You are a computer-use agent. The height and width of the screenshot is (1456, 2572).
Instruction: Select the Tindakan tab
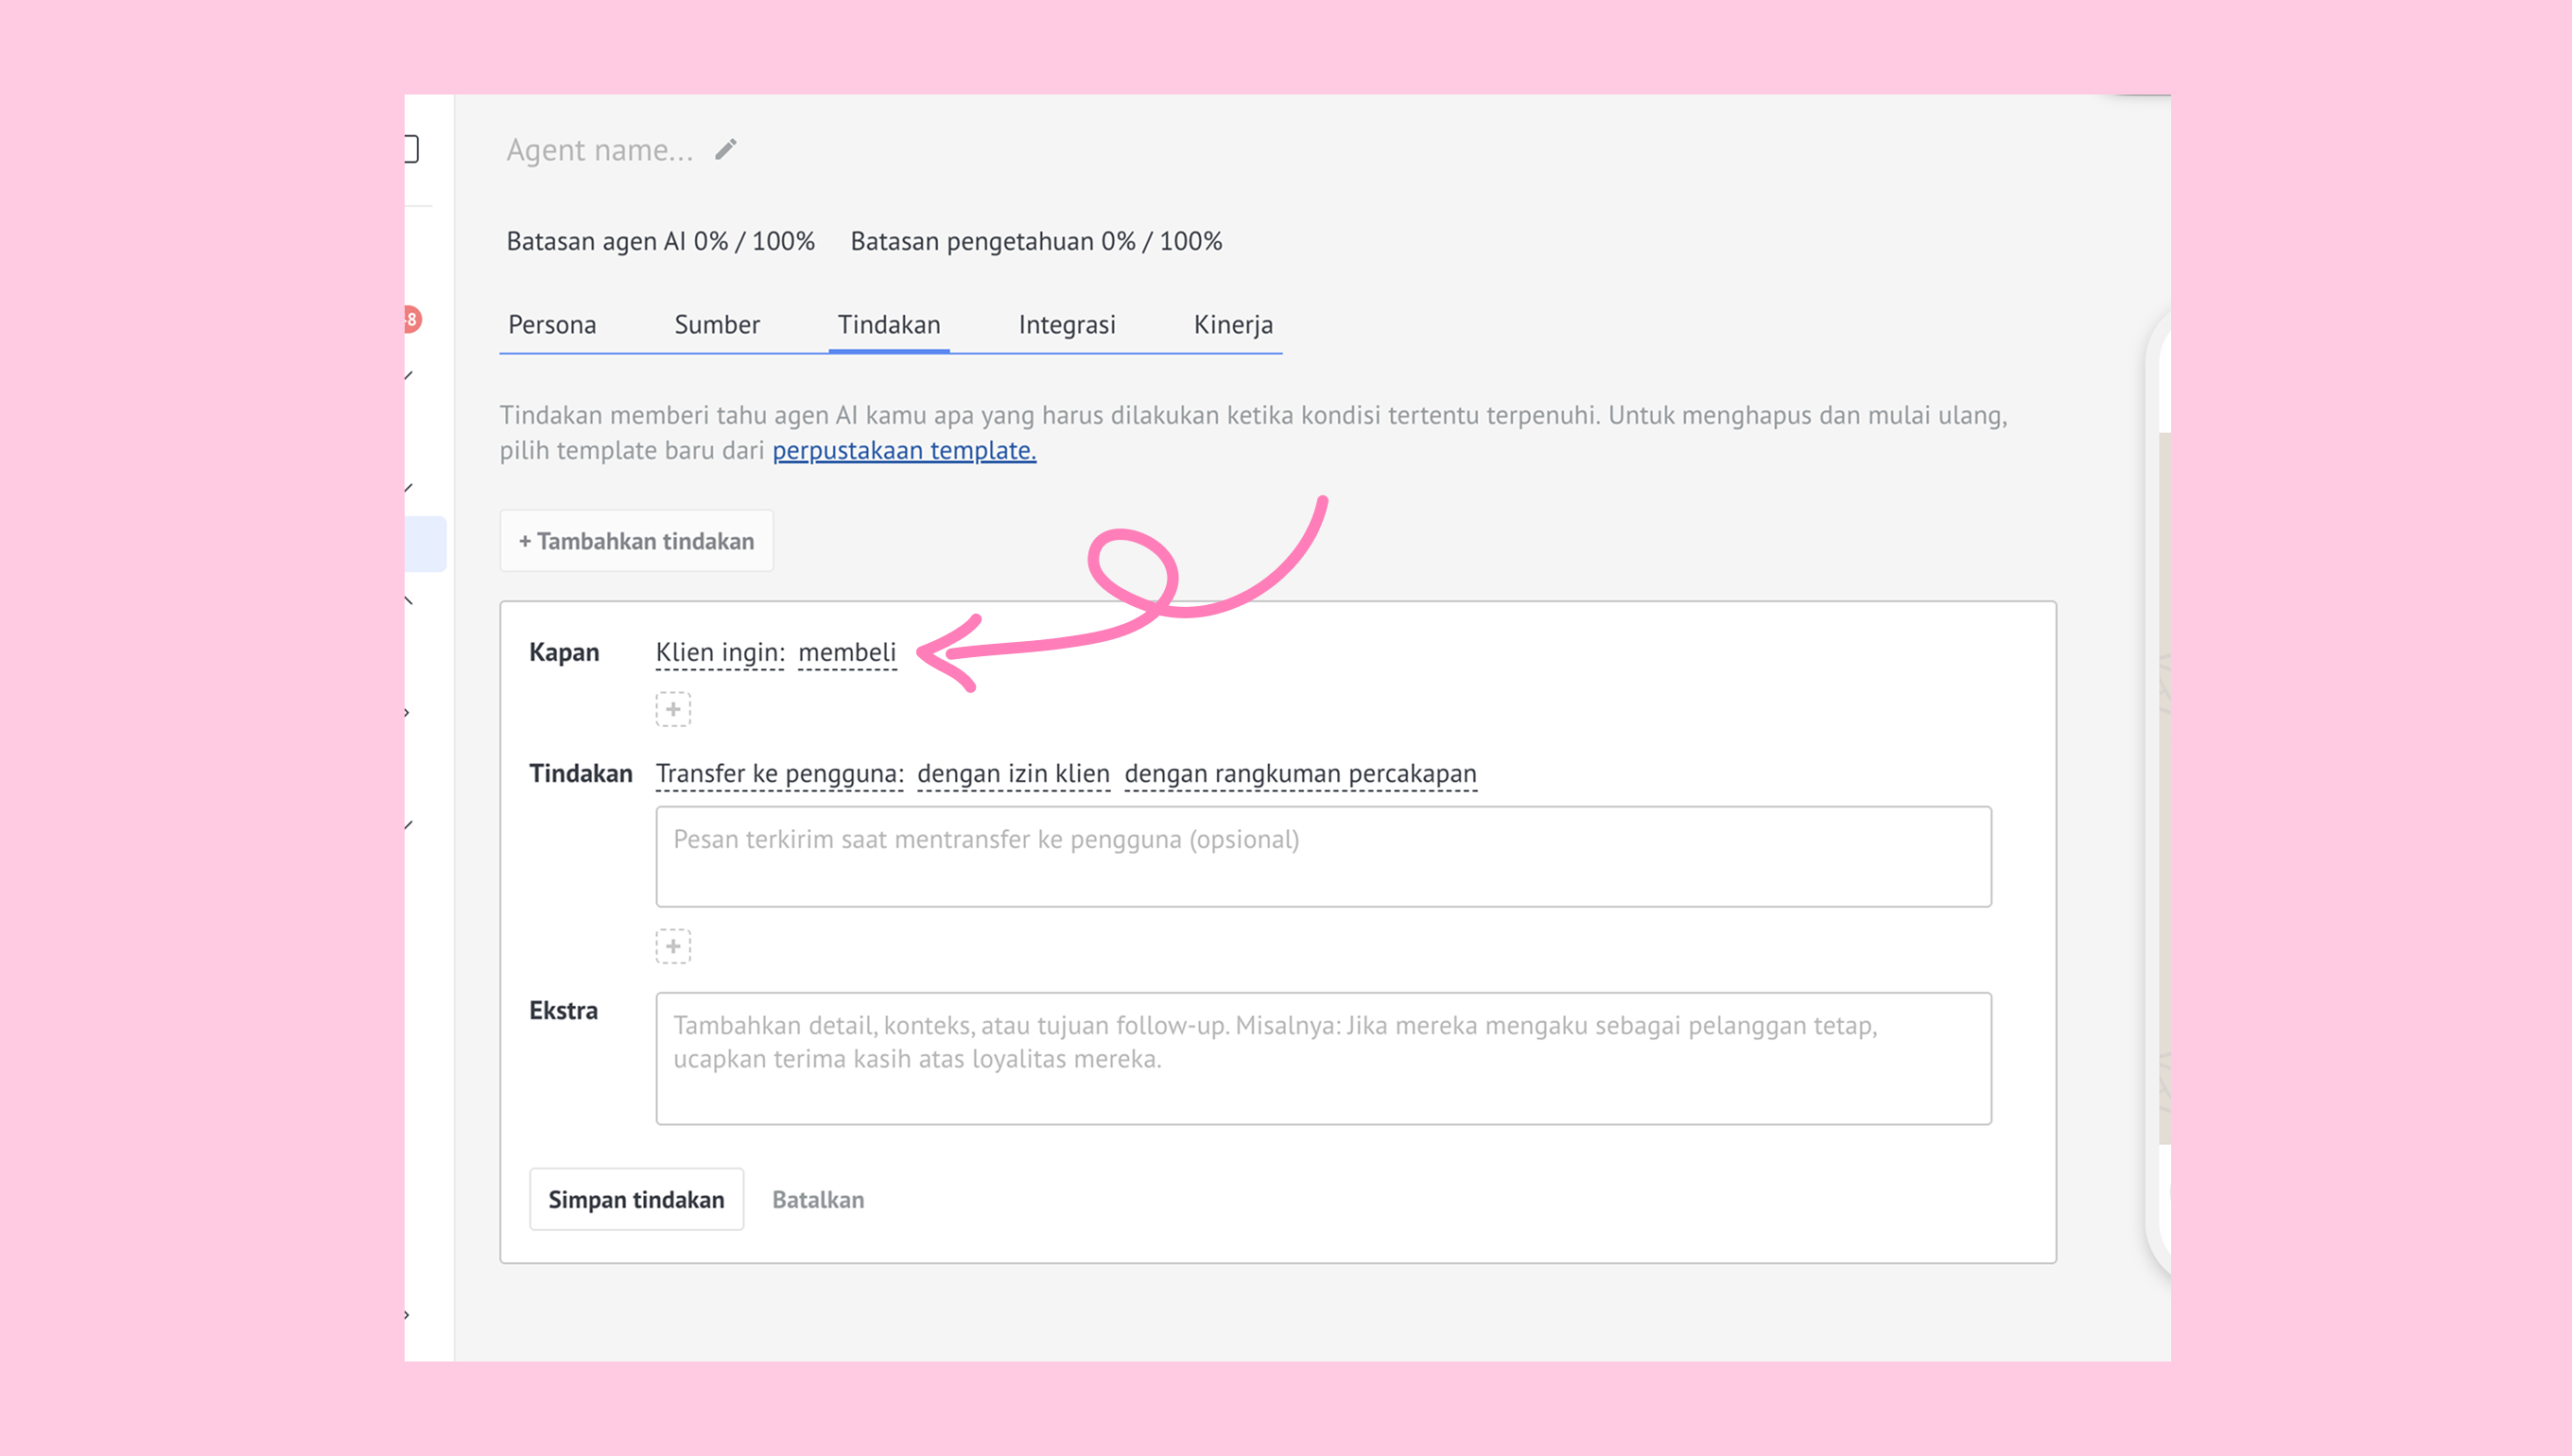[889, 325]
